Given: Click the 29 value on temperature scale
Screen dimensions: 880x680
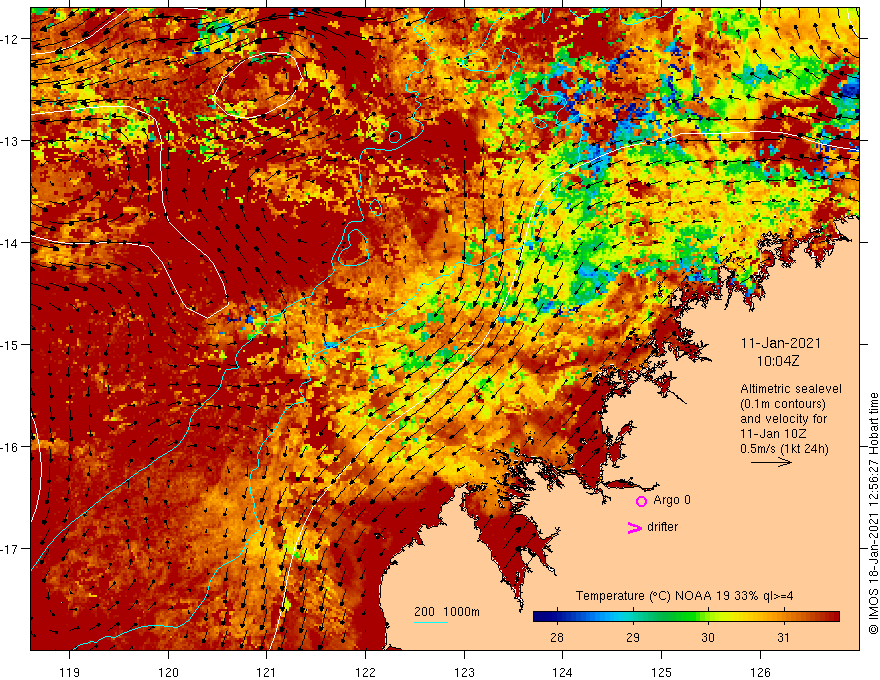Looking at the screenshot, I should [x=633, y=637].
